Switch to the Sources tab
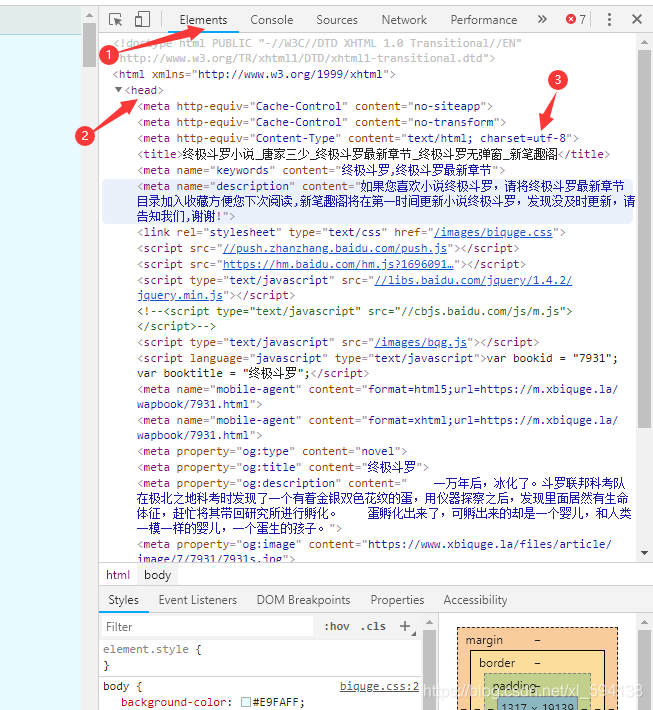653x710 pixels. 337,20
